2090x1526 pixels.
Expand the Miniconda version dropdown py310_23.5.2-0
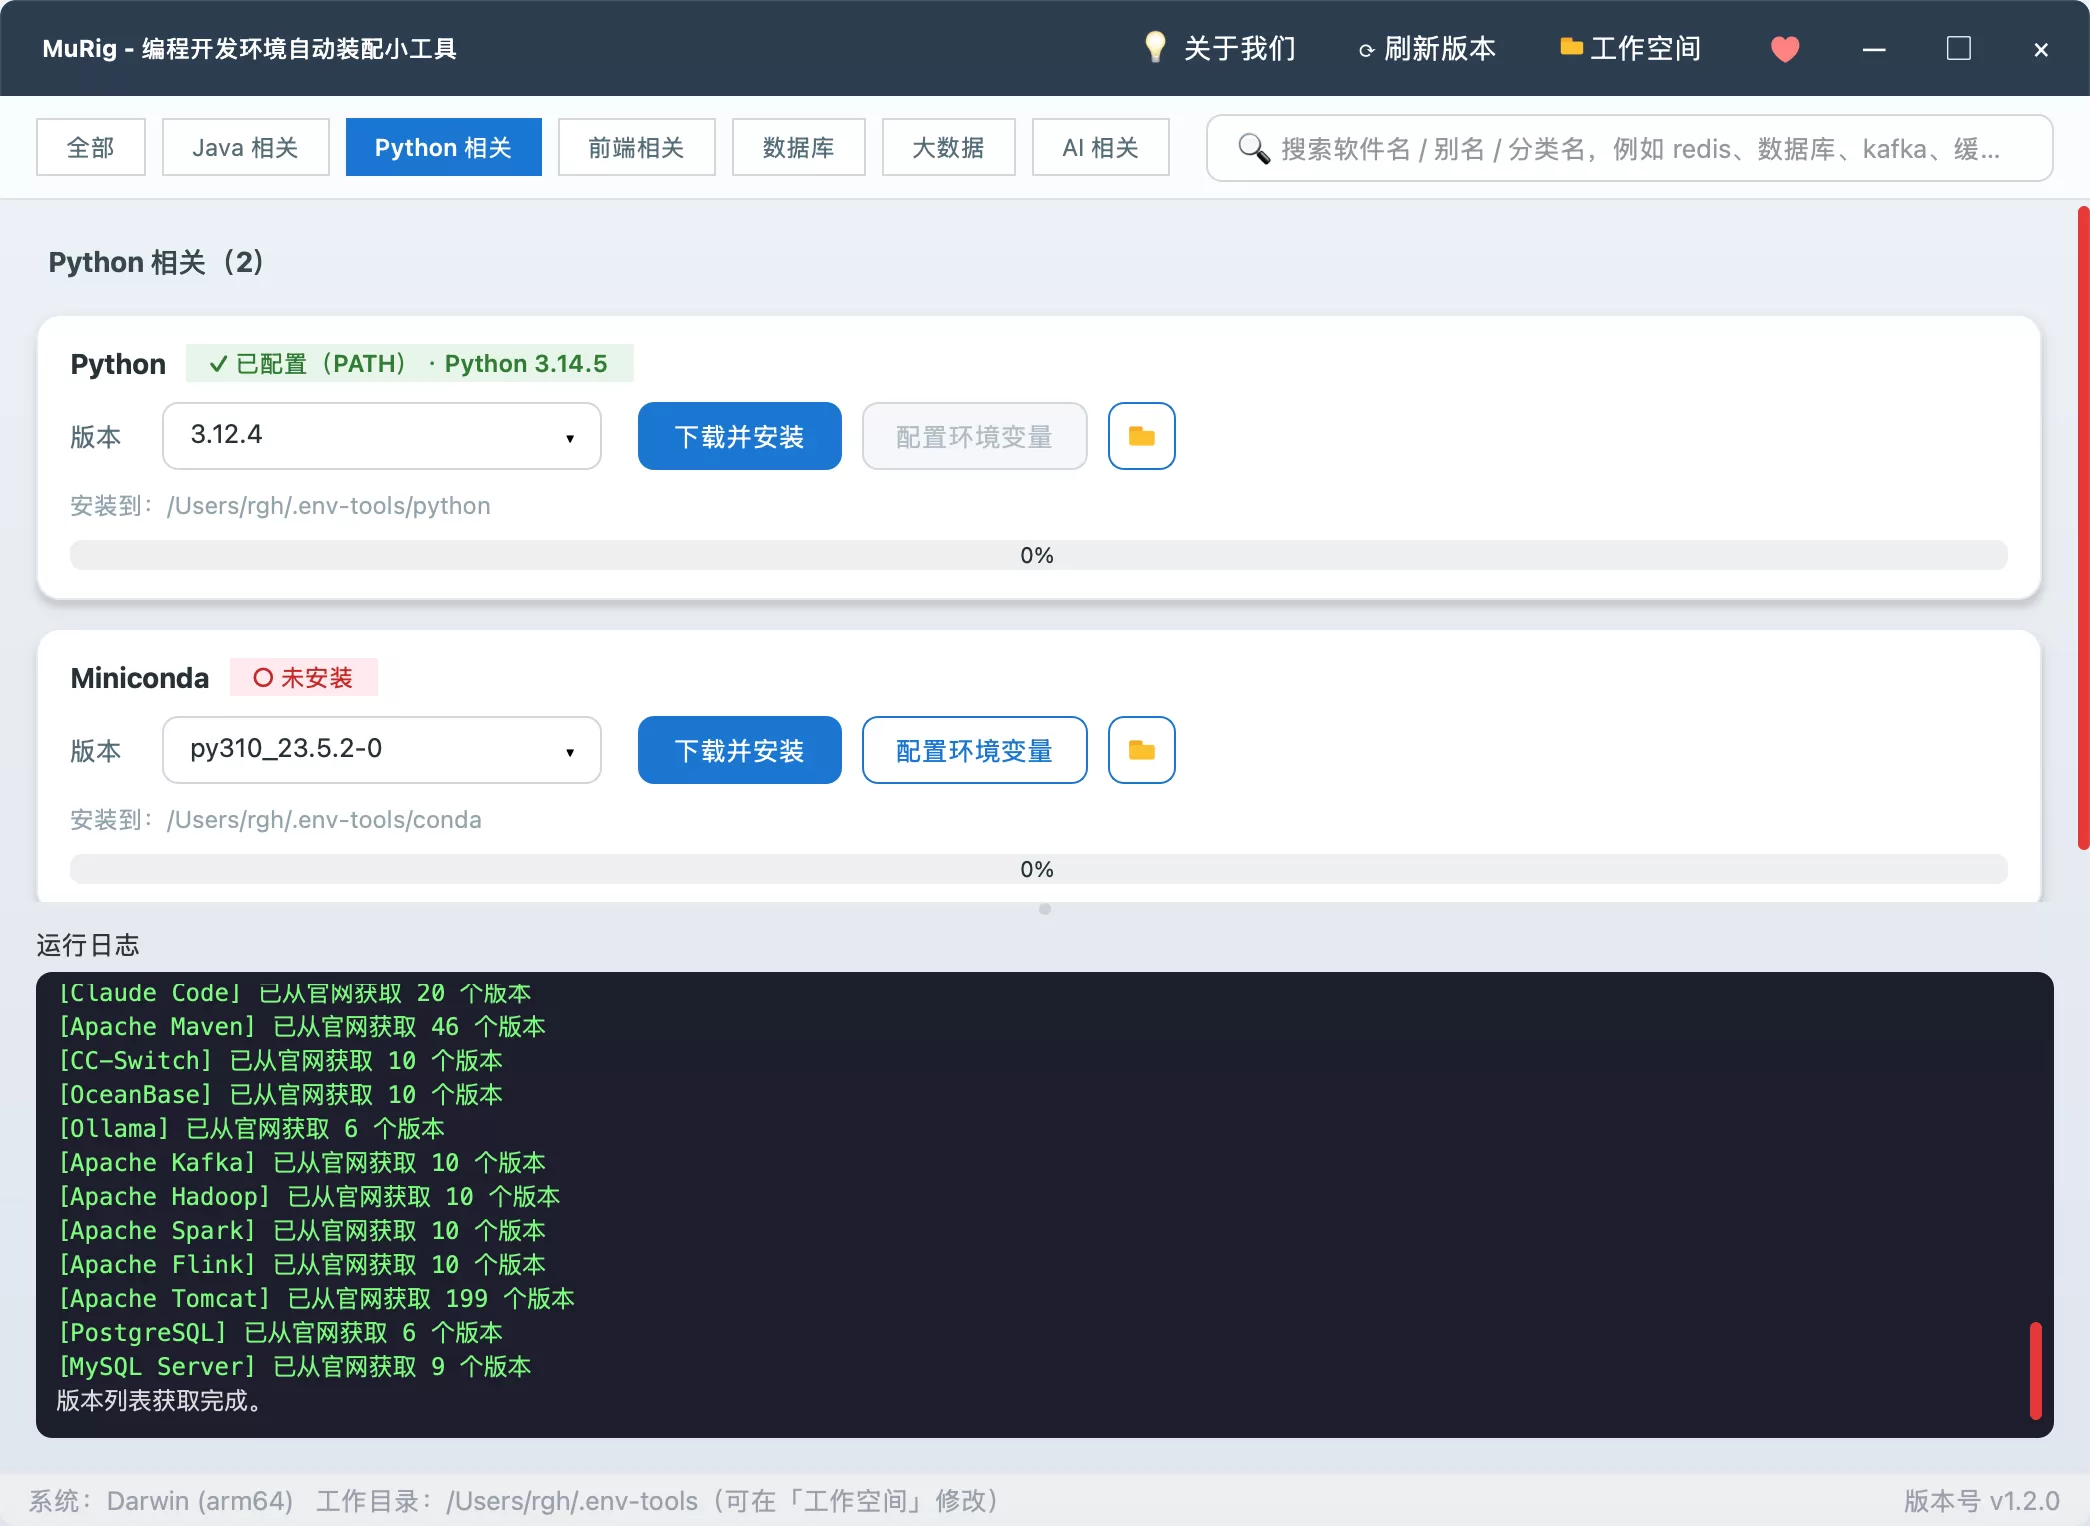coord(382,750)
